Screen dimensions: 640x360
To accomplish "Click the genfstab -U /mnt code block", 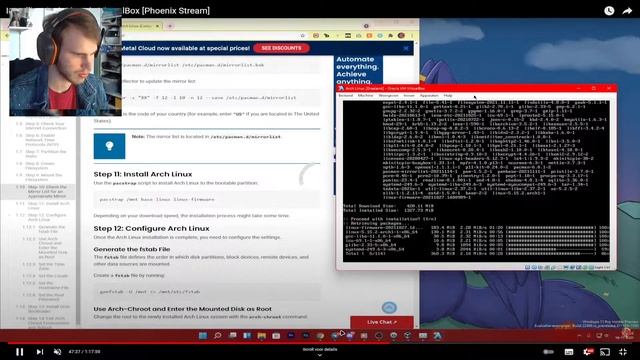I will coord(207,292).
